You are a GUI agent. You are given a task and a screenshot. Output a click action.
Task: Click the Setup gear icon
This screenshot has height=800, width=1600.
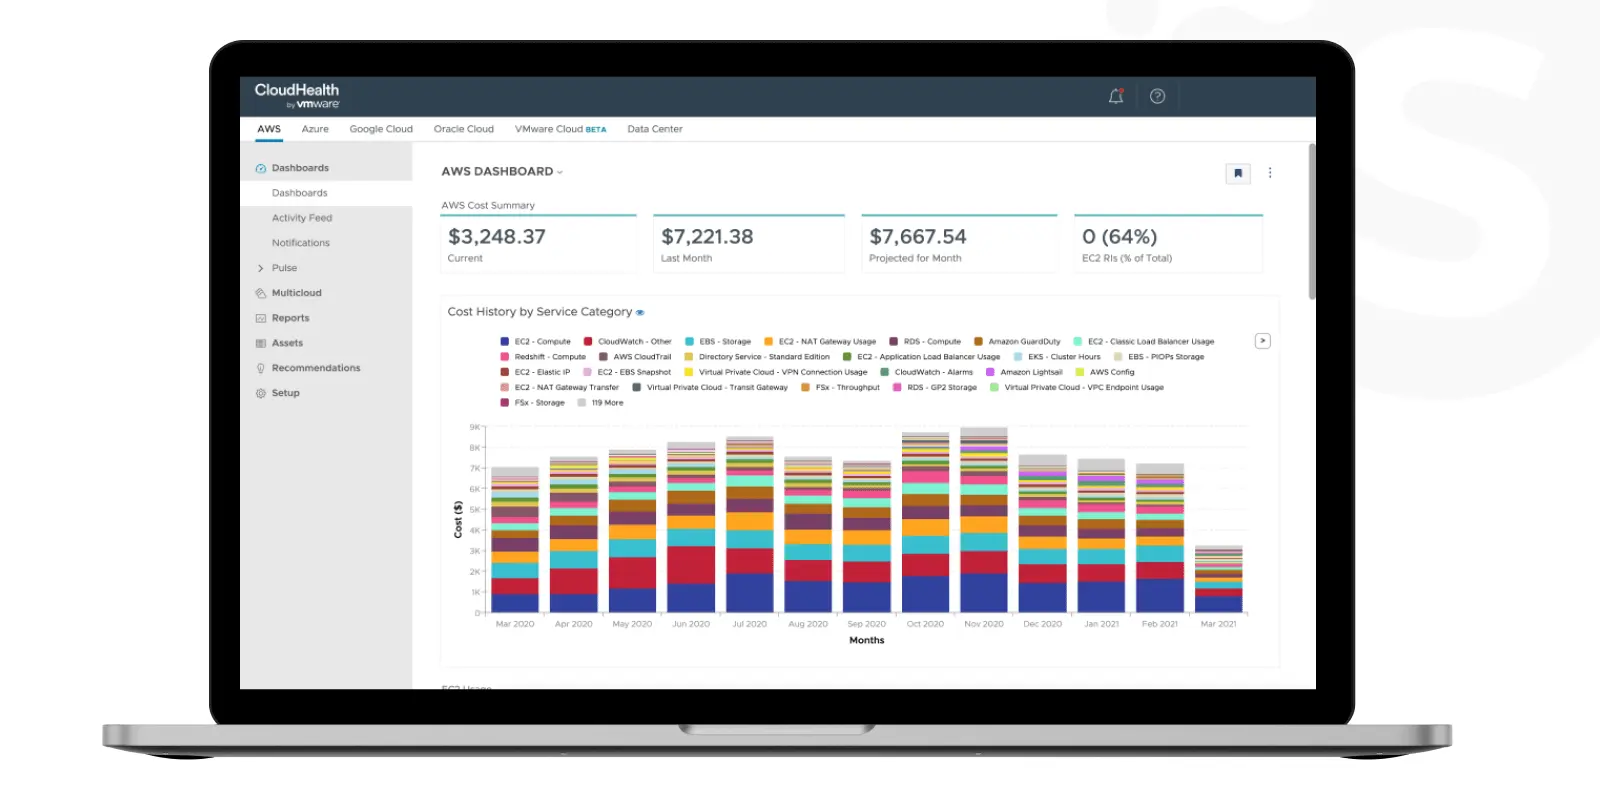point(261,393)
